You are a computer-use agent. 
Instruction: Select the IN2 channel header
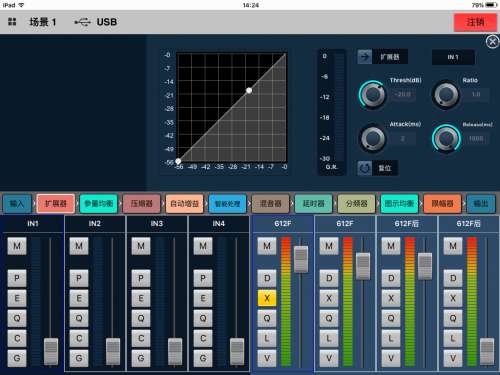[95, 224]
